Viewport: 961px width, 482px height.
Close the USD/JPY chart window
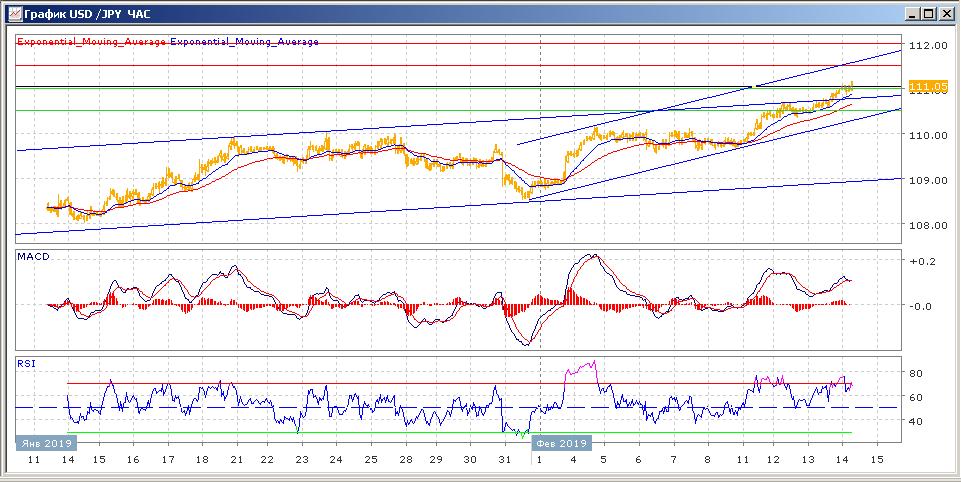tap(945, 13)
